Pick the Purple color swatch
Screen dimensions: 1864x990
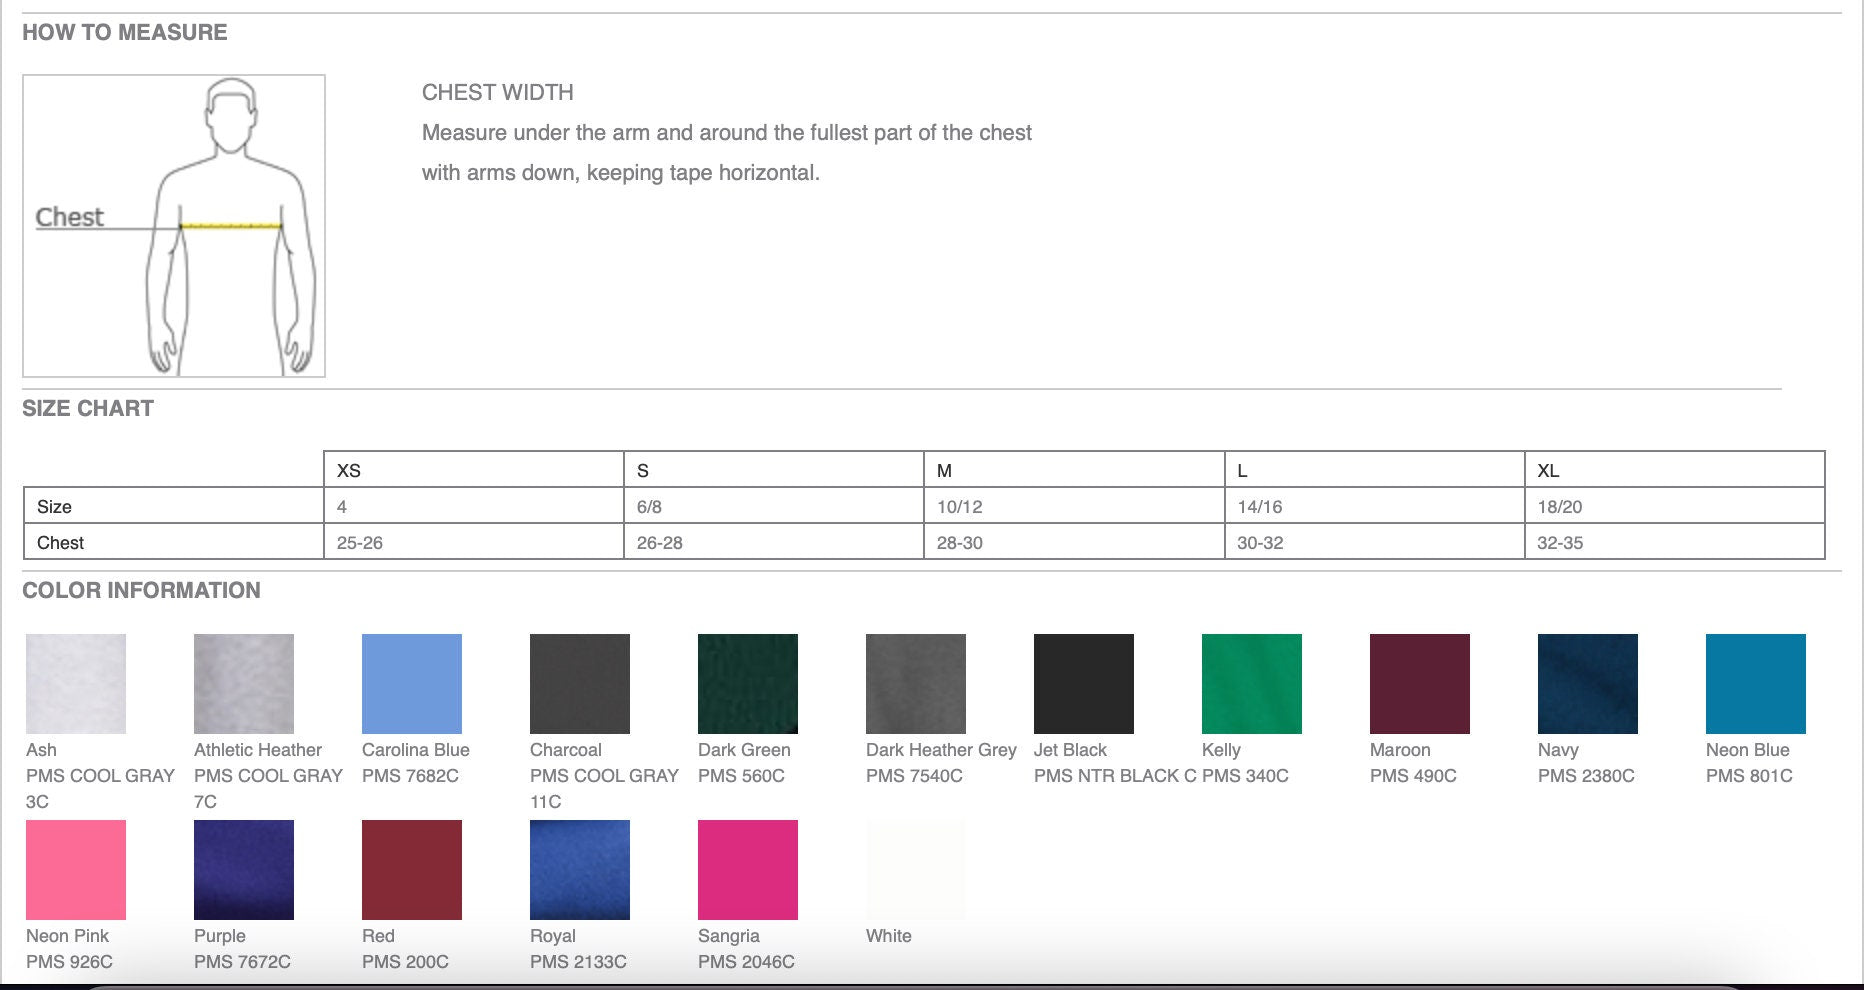[244, 870]
